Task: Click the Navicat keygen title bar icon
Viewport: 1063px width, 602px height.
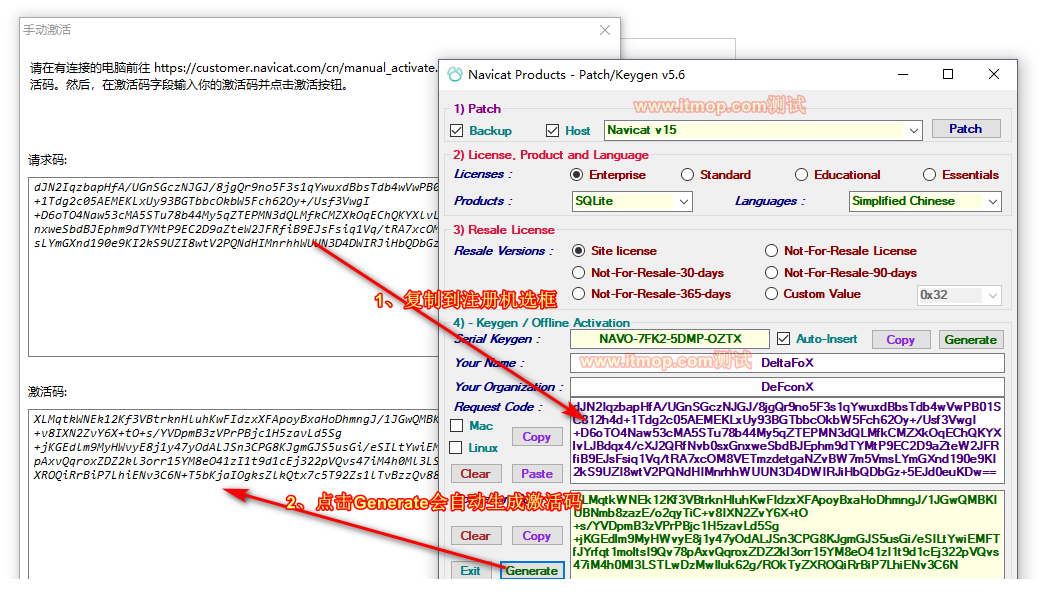Action: [x=455, y=75]
